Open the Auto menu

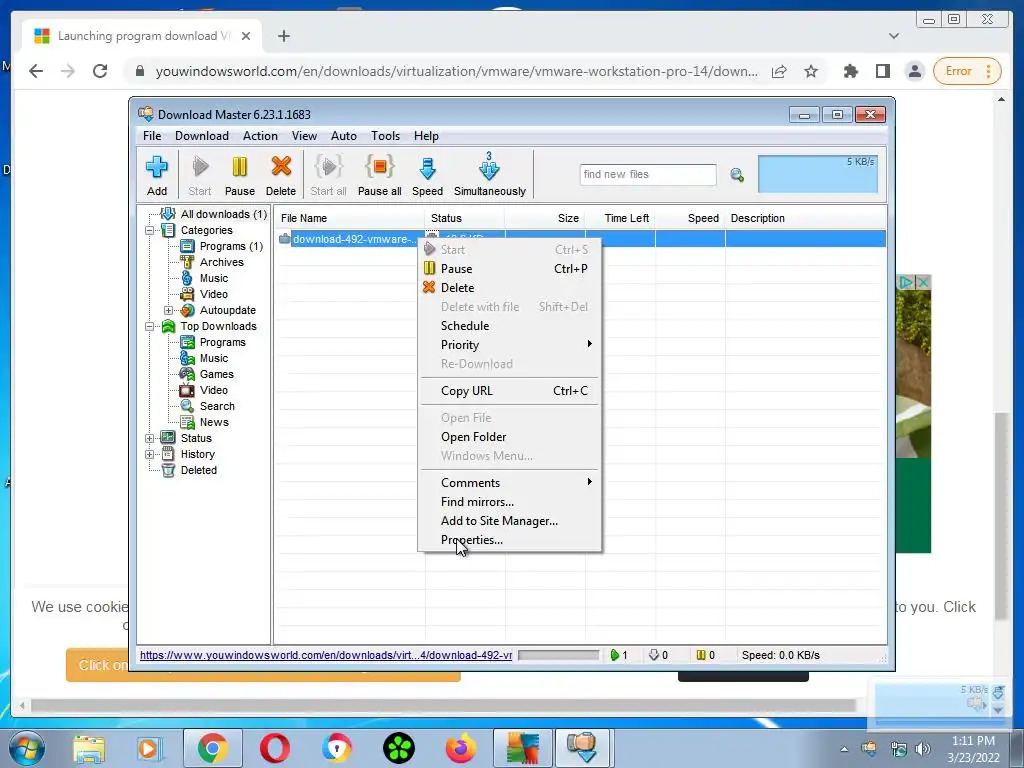tap(344, 136)
